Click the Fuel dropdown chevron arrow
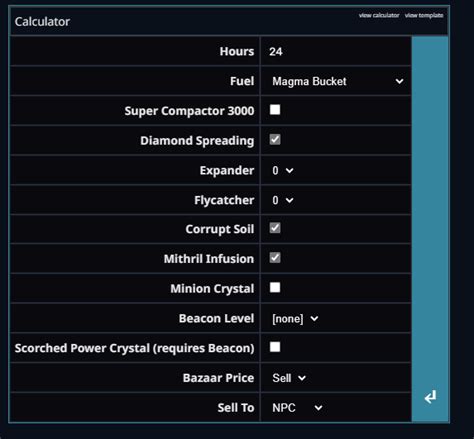Viewport: 474px width, 439px height. pyautogui.click(x=399, y=81)
